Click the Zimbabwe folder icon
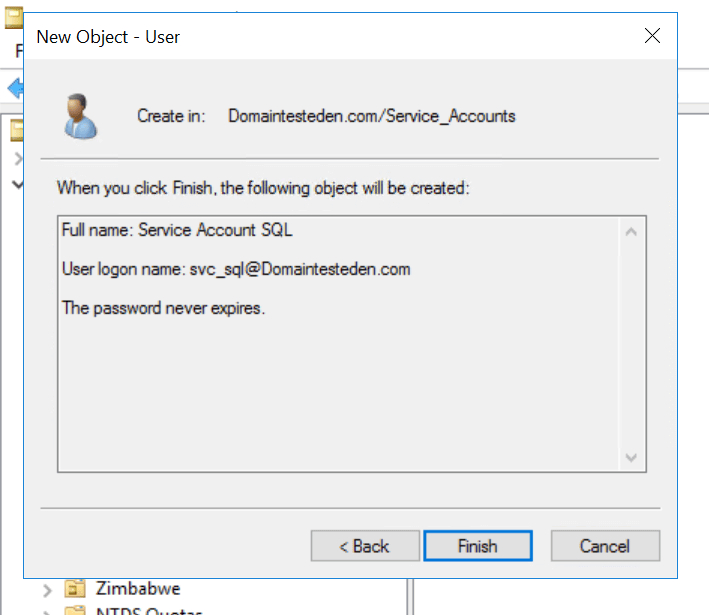 75,589
